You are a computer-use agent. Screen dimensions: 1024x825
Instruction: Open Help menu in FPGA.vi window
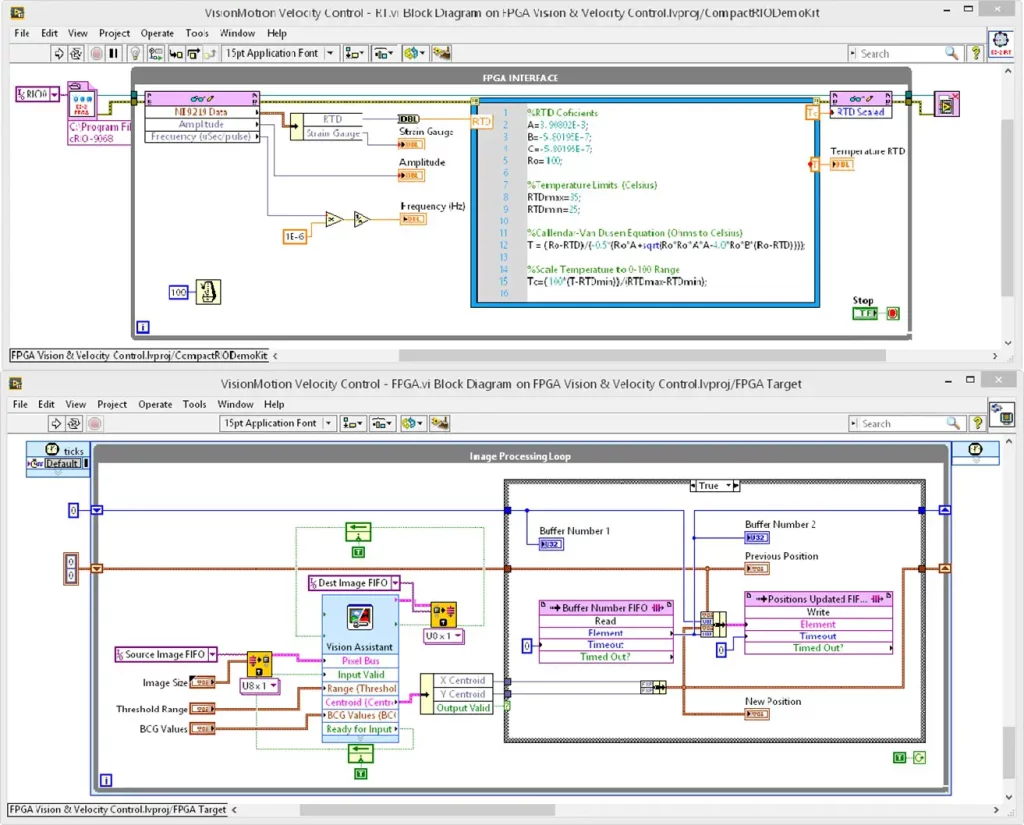(274, 404)
